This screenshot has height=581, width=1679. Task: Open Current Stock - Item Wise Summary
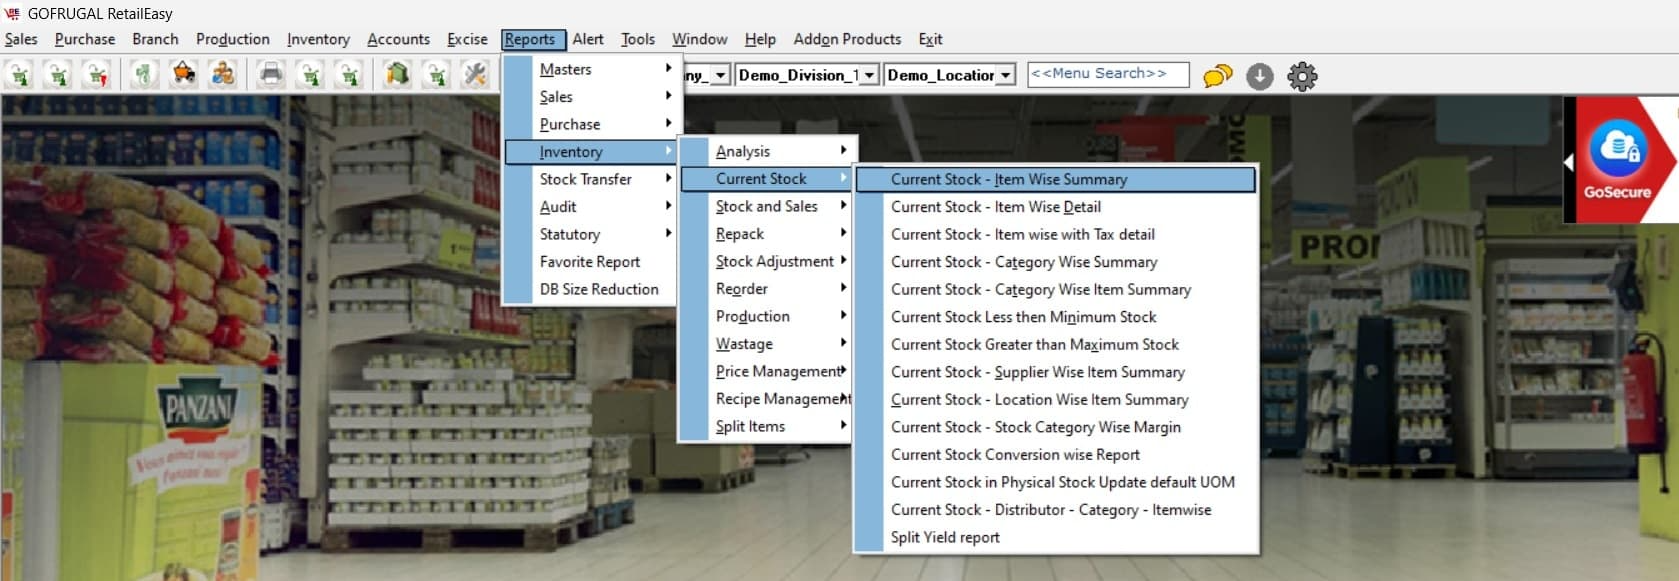coord(1056,179)
